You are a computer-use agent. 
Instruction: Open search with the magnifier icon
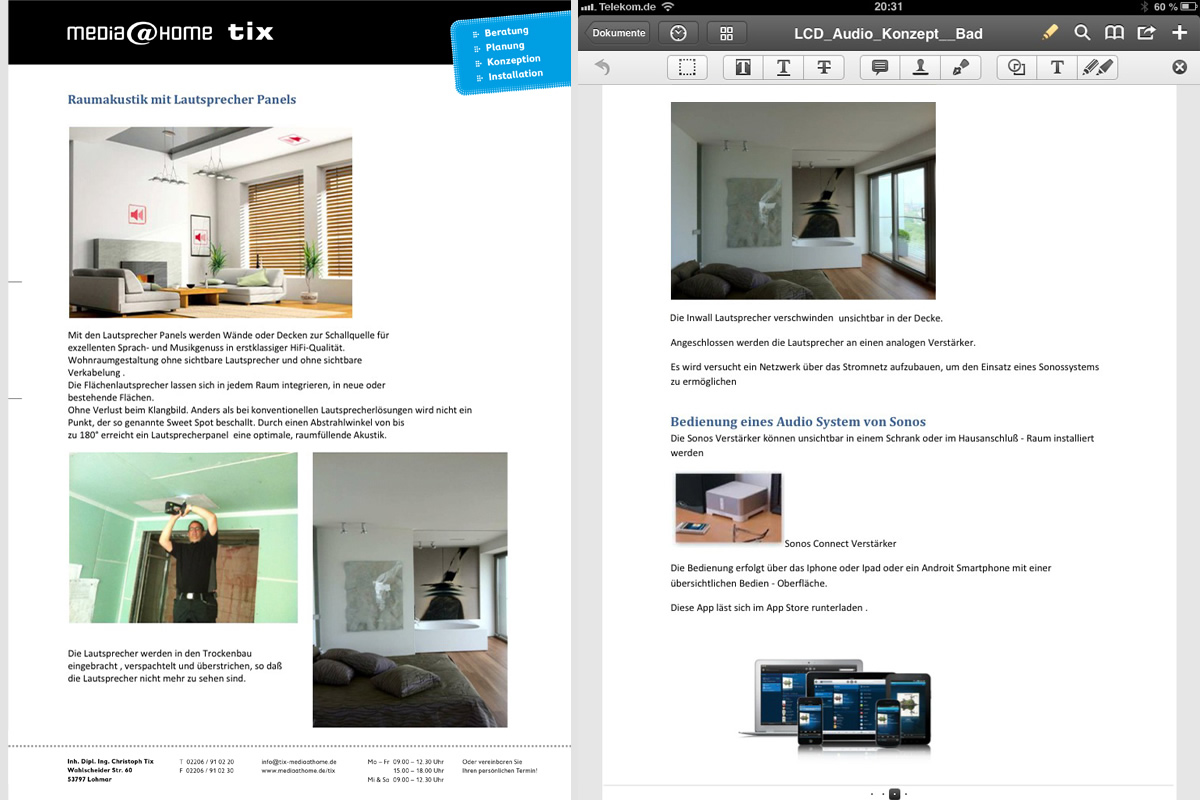pos(1082,32)
